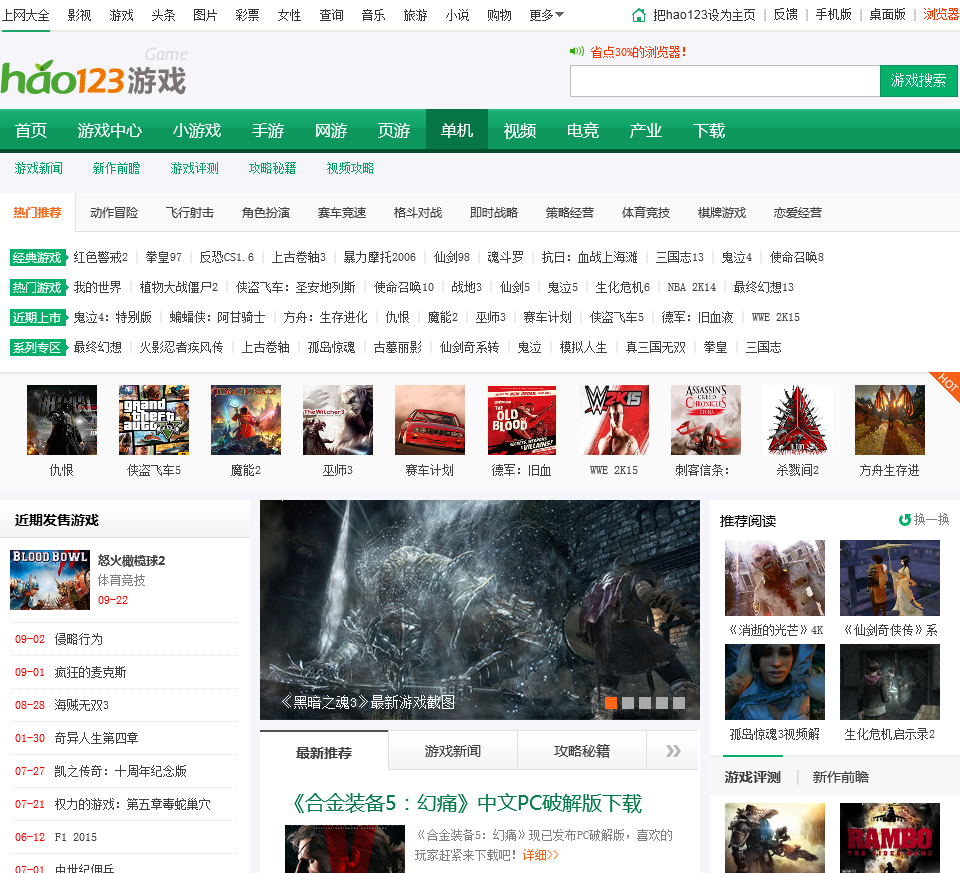Open the 详细>> link in the article
The image size is (960, 873).
[x=541, y=855]
